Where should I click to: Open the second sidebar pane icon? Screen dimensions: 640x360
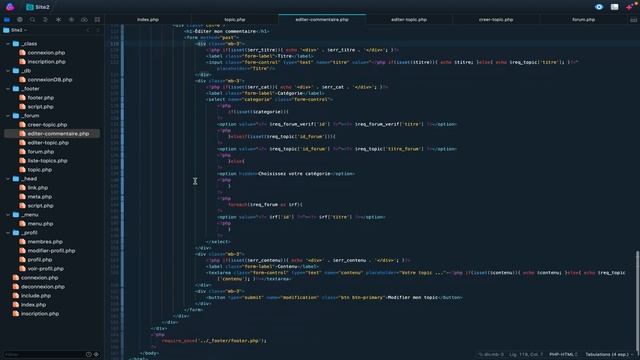20,20
